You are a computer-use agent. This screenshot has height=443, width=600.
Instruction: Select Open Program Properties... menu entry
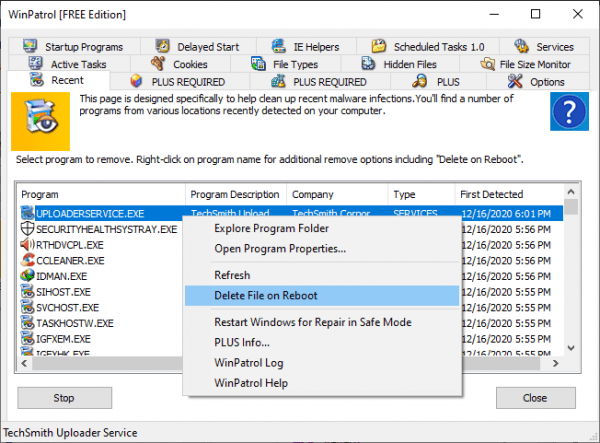pyautogui.click(x=322, y=249)
